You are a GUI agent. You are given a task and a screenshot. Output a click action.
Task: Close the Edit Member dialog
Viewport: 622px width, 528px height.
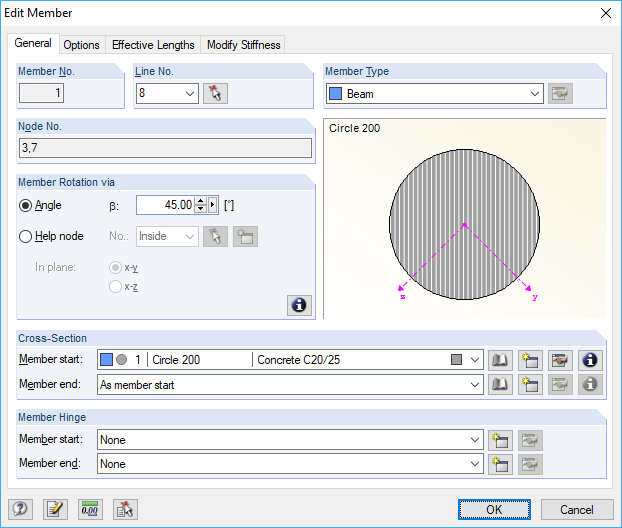(x=606, y=13)
